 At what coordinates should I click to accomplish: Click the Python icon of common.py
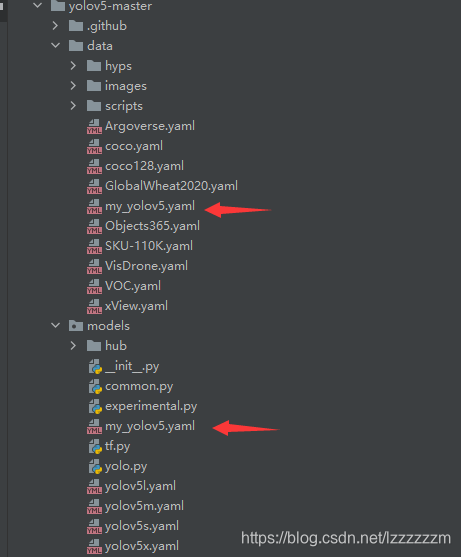click(x=96, y=386)
